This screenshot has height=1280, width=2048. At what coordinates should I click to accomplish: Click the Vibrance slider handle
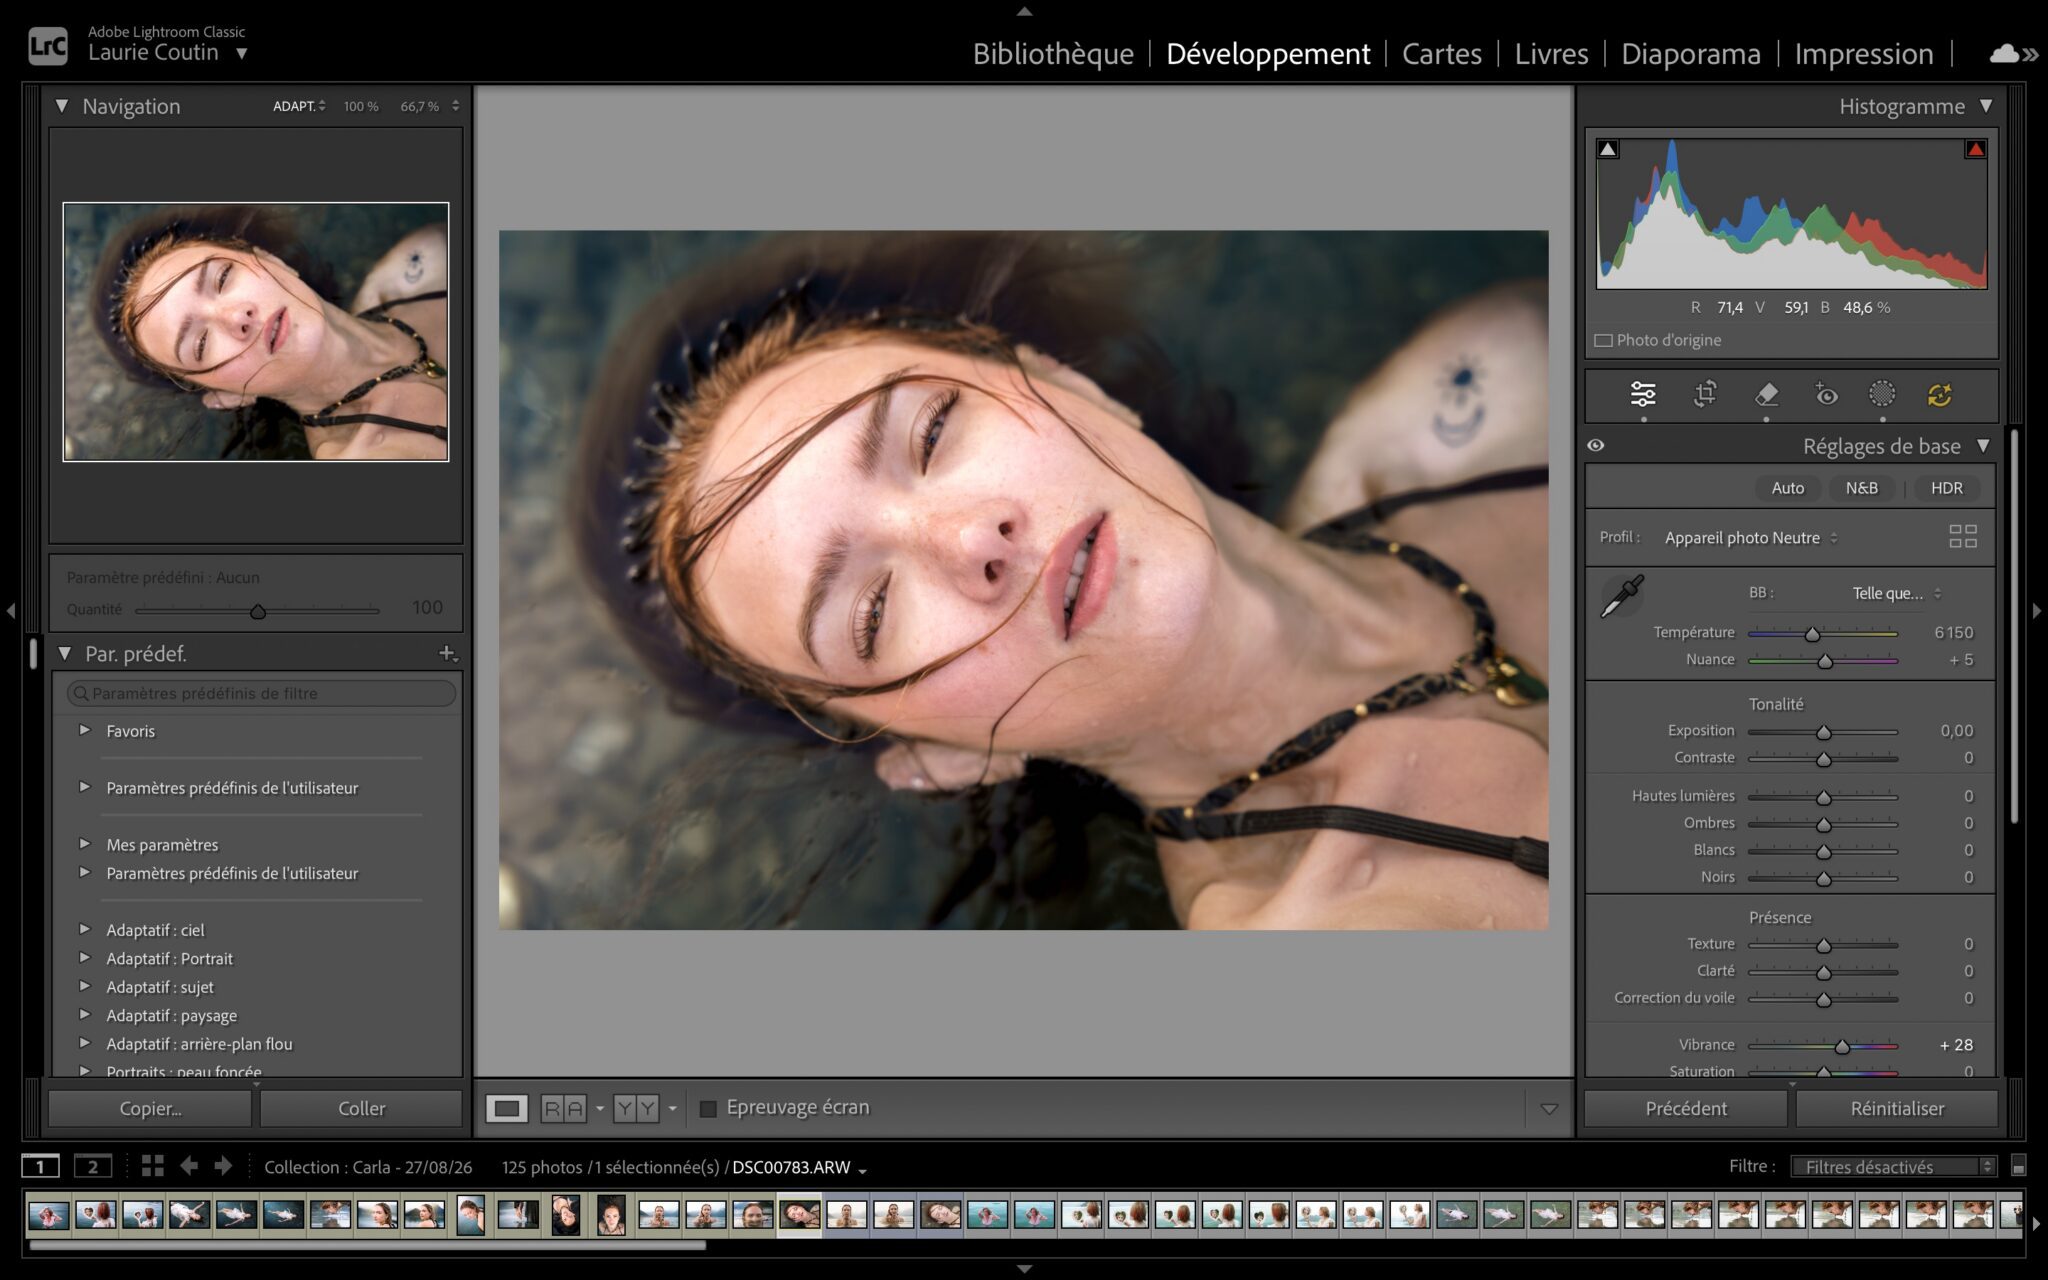(x=1842, y=1046)
